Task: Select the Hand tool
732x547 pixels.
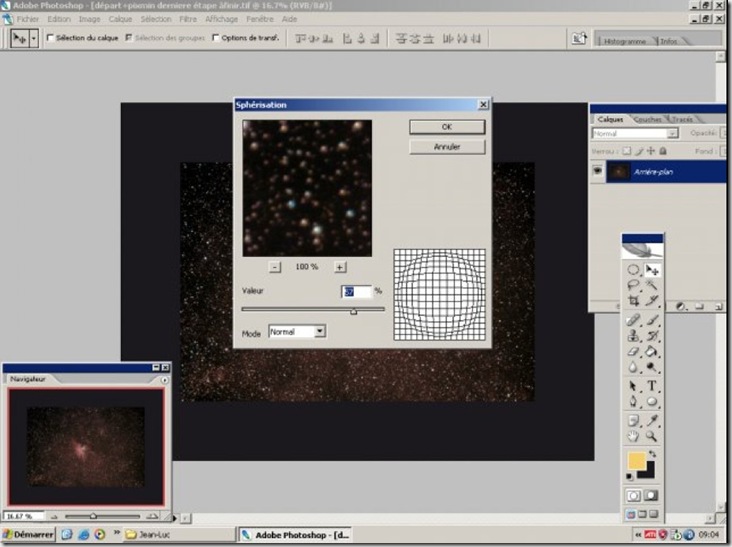Action: (633, 436)
